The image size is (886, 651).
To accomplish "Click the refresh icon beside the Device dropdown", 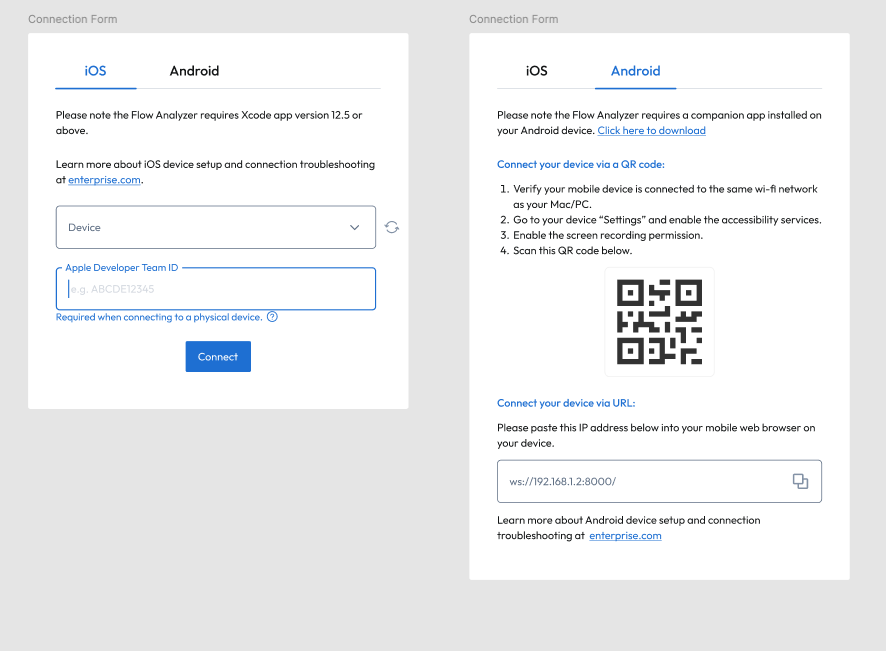I will [391, 227].
